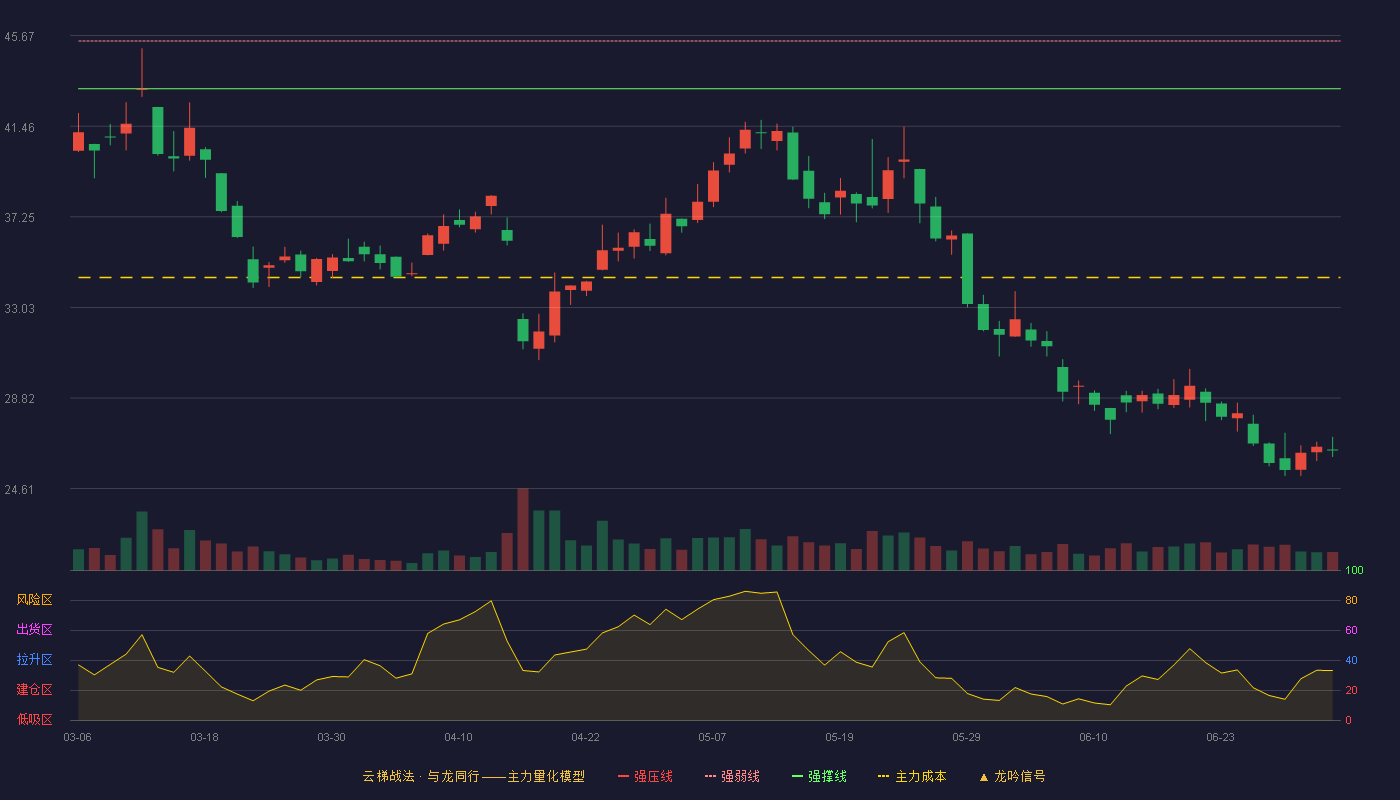Click the 出货区 zone label

pyautogui.click(x=34, y=630)
